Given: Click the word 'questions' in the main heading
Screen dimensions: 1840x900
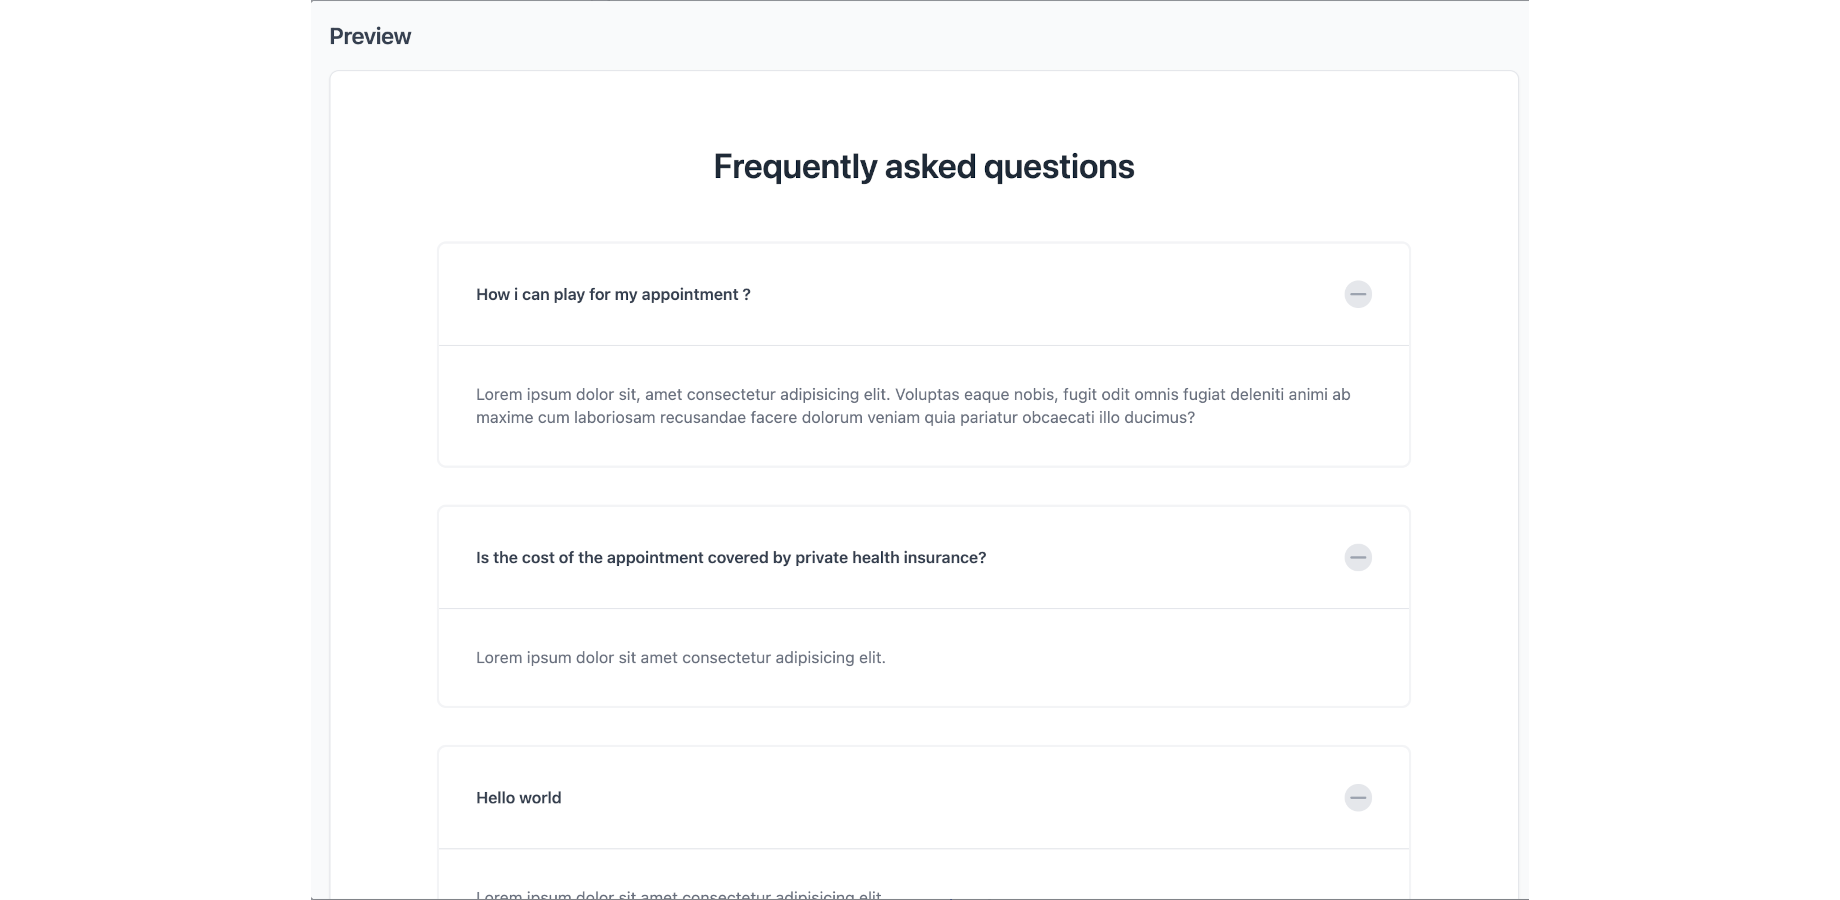Looking at the screenshot, I should [1059, 166].
